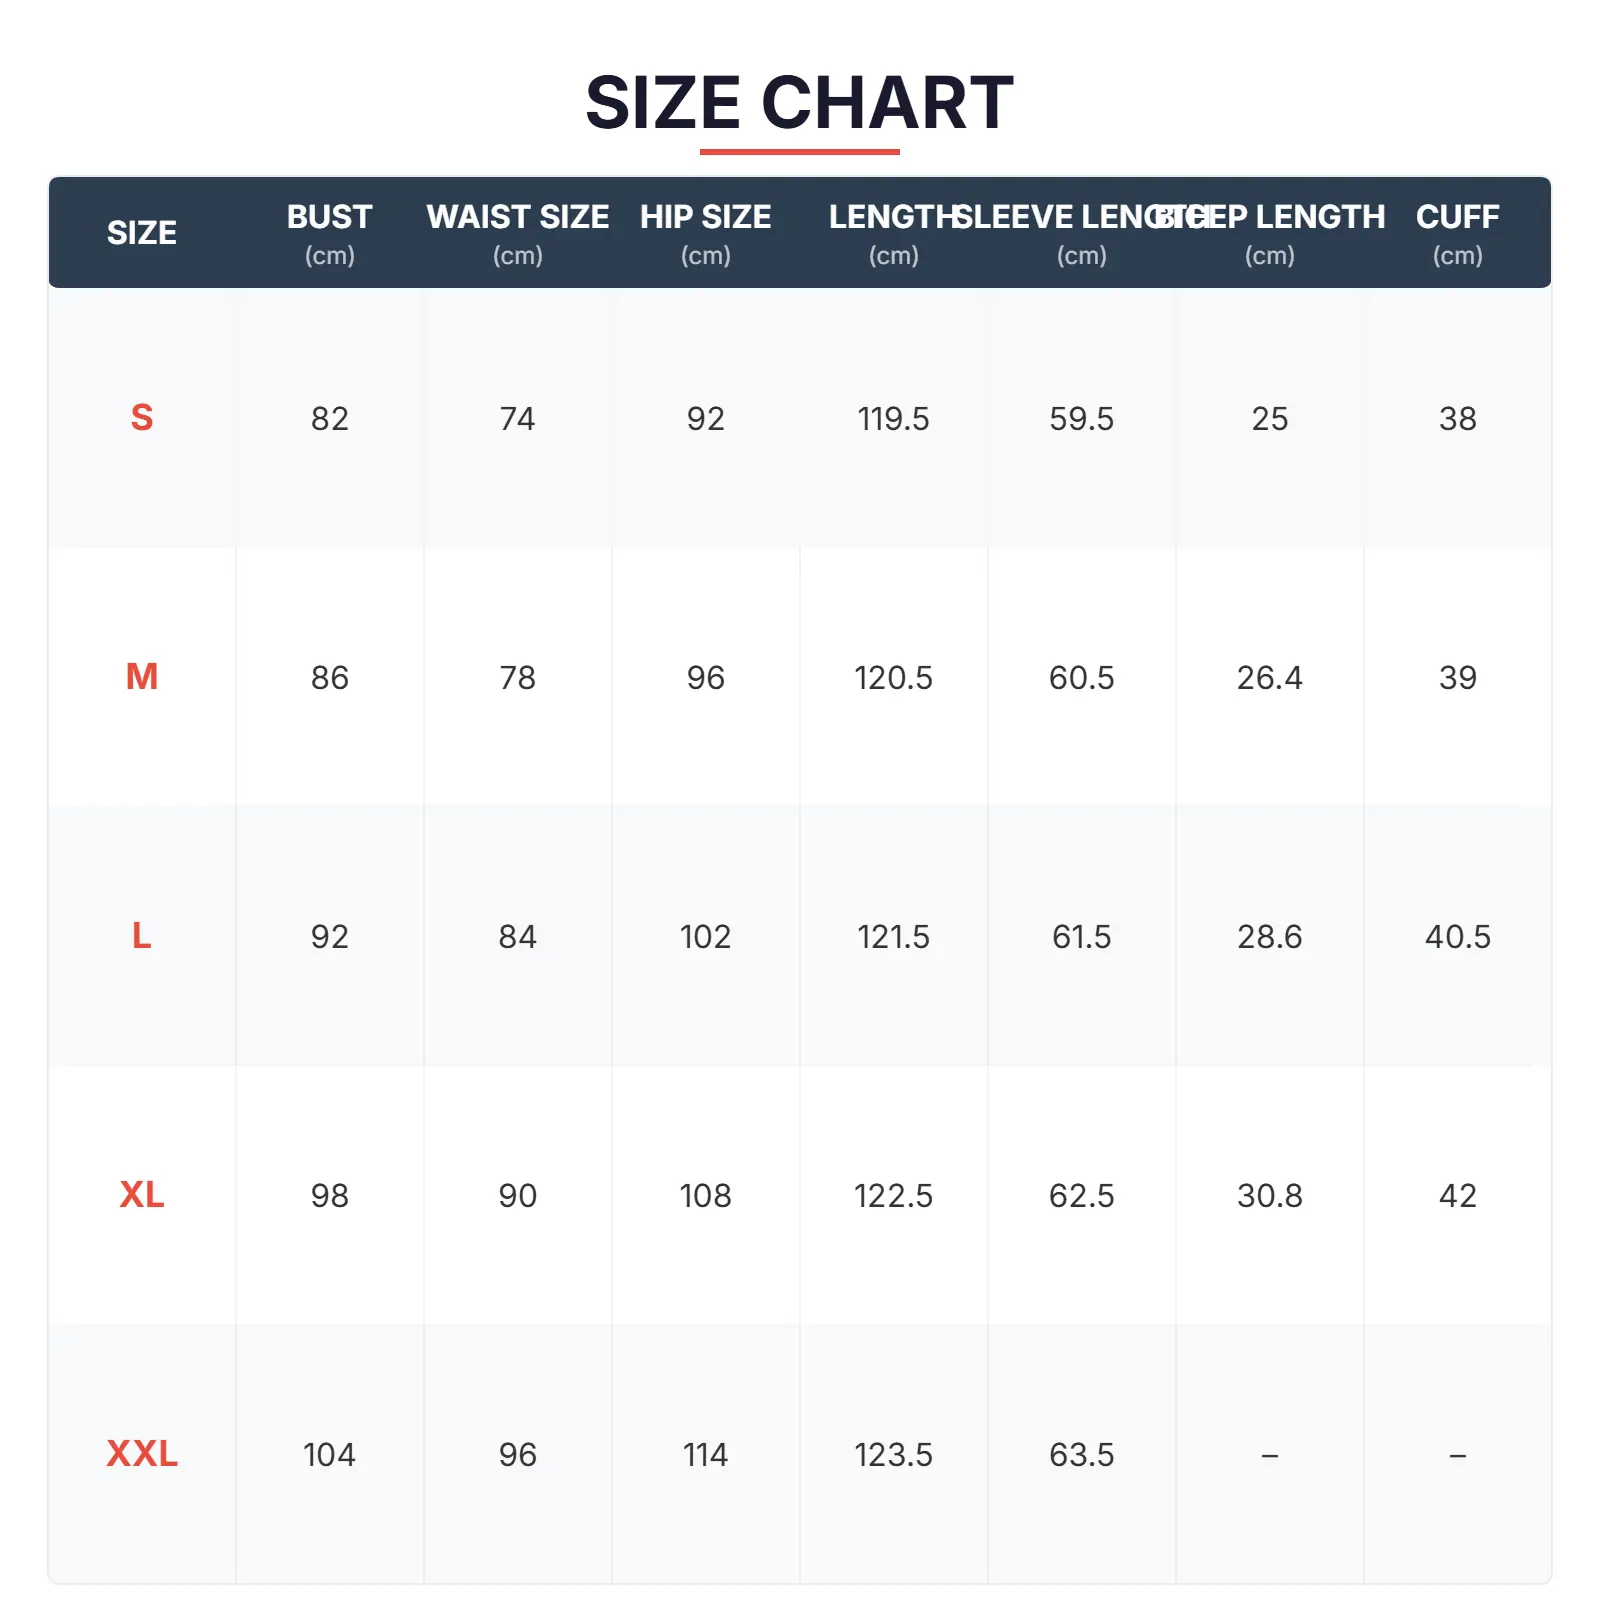1600x1600 pixels.
Task: Select the SIZE column header
Action: click(142, 233)
